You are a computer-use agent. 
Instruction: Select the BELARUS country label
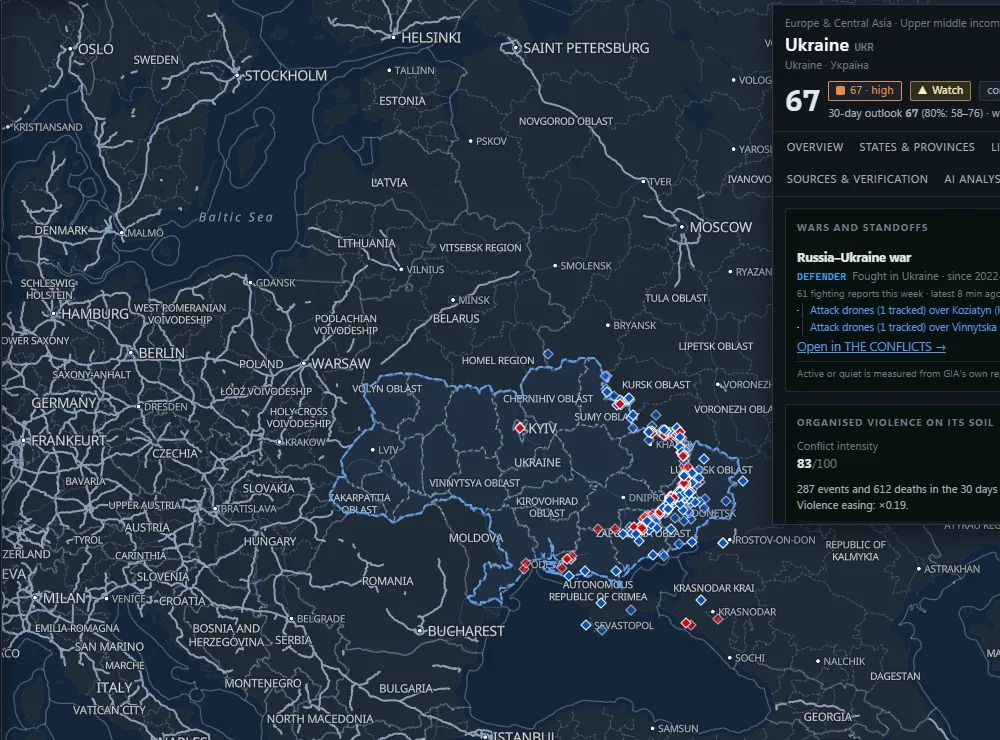point(456,318)
